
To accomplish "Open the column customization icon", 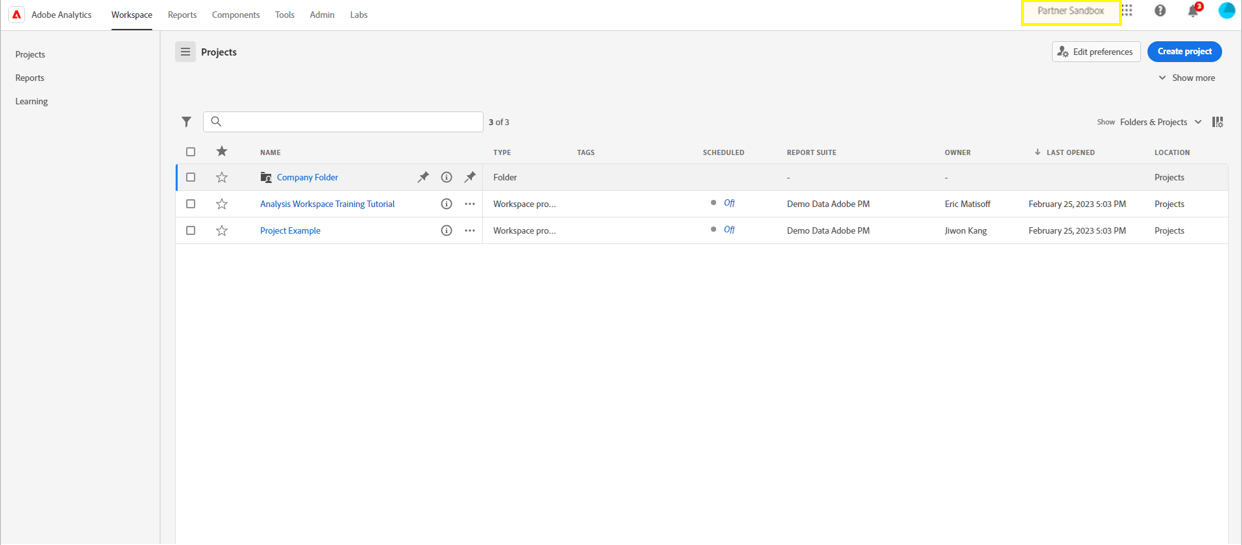I will pos(1217,122).
